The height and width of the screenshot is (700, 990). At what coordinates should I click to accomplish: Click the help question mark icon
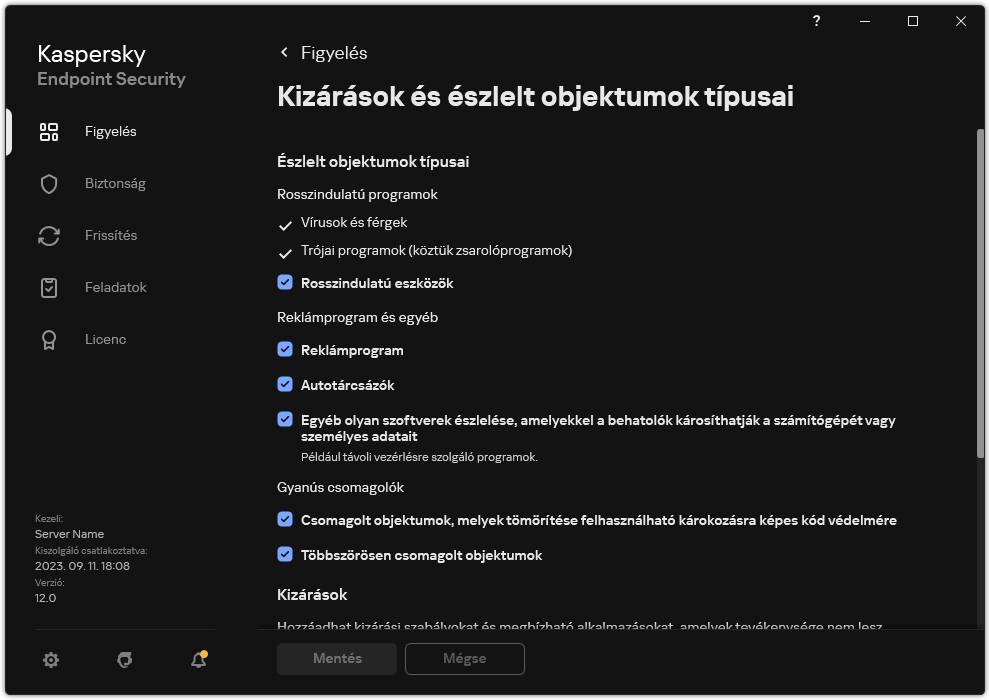point(816,21)
